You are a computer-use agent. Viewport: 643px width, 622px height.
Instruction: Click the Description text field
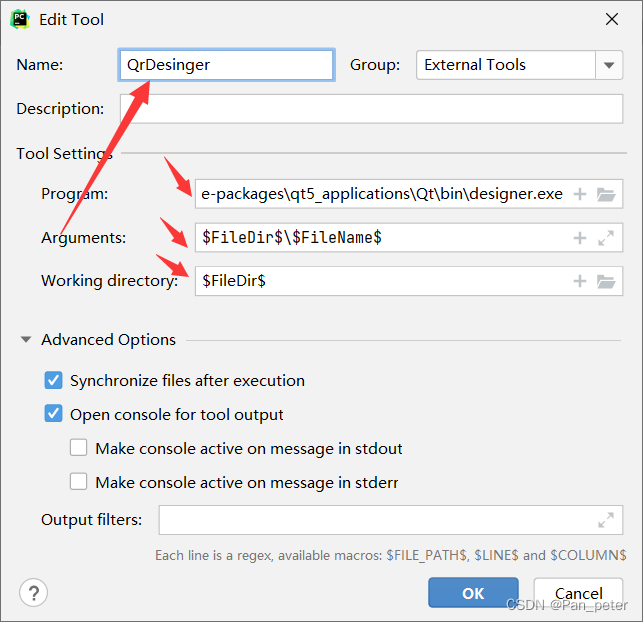click(371, 109)
